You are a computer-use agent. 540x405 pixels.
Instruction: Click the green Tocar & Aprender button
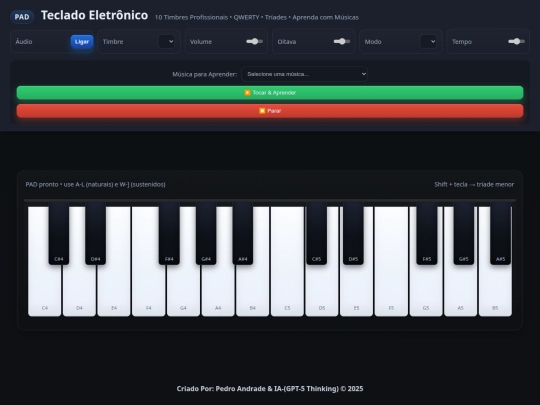[x=270, y=93]
